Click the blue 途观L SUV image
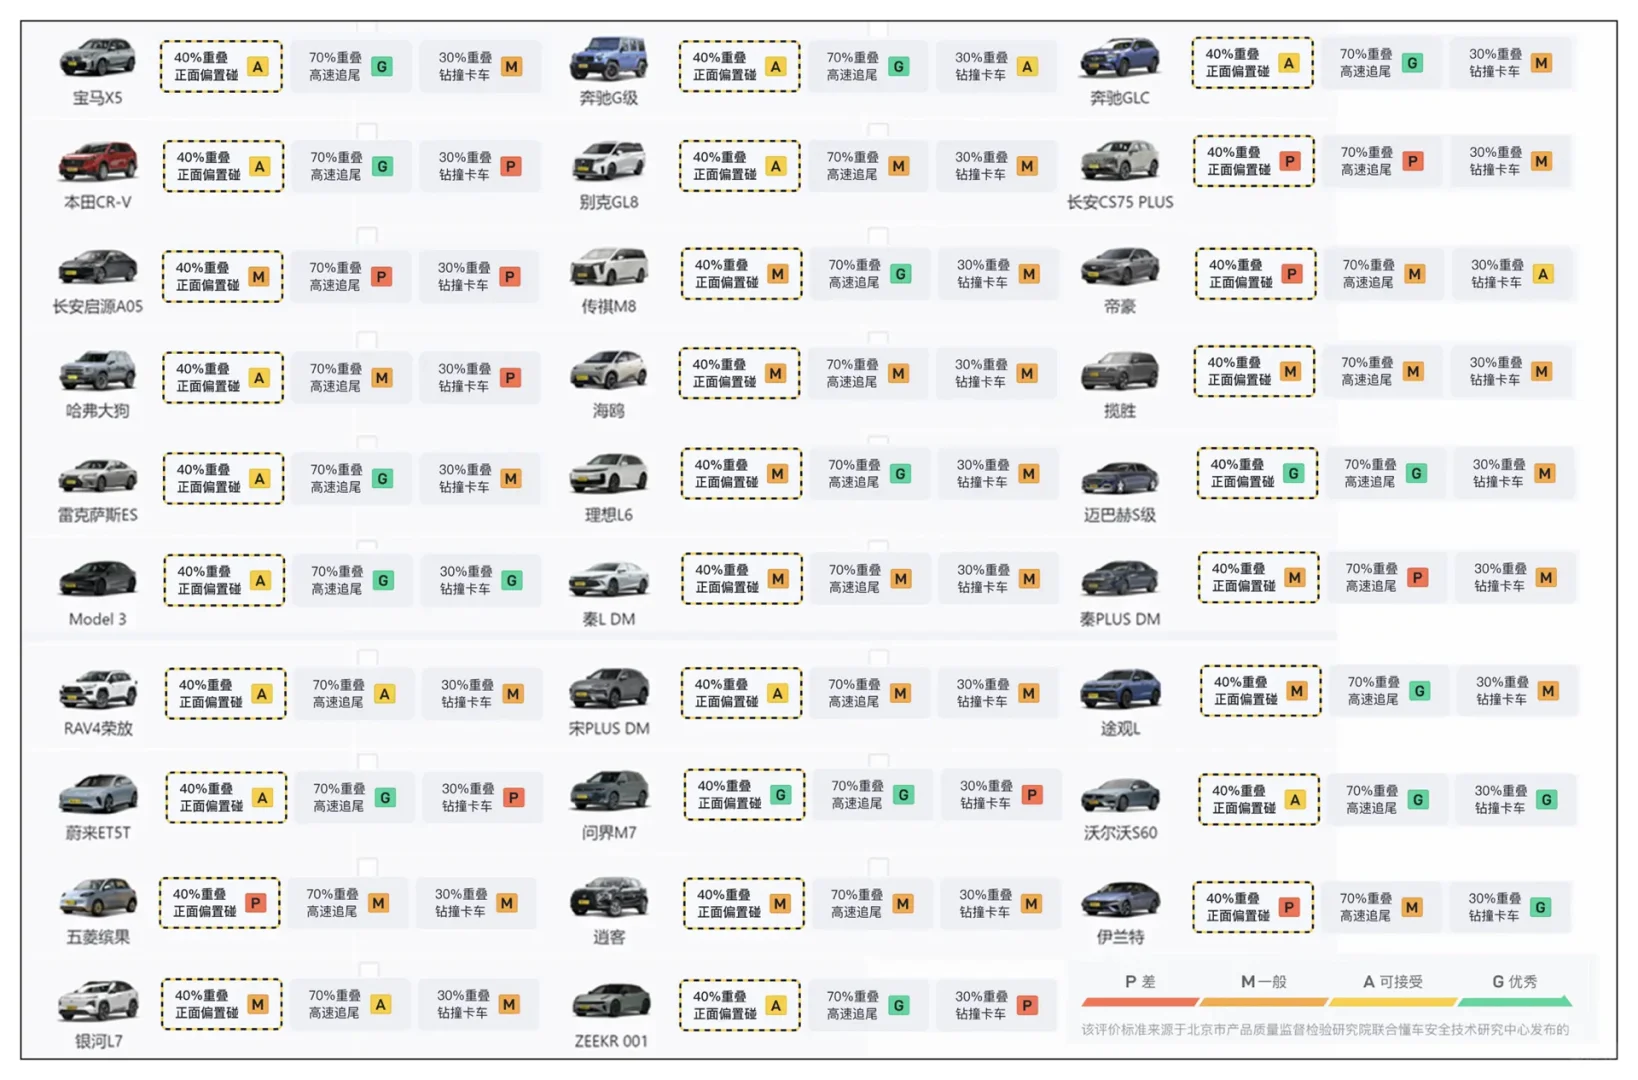The width and height of the screenshot is (1638, 1080). click(1120, 689)
